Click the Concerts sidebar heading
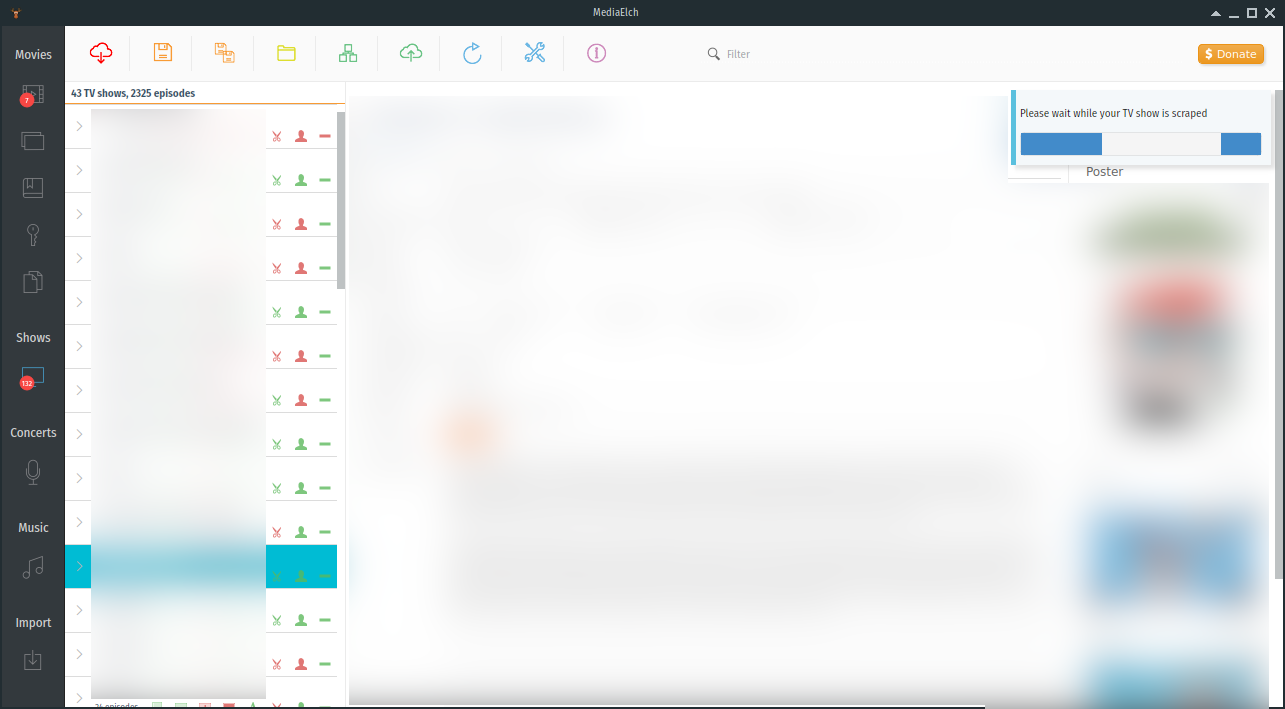This screenshot has height=709, width=1285. click(33, 433)
